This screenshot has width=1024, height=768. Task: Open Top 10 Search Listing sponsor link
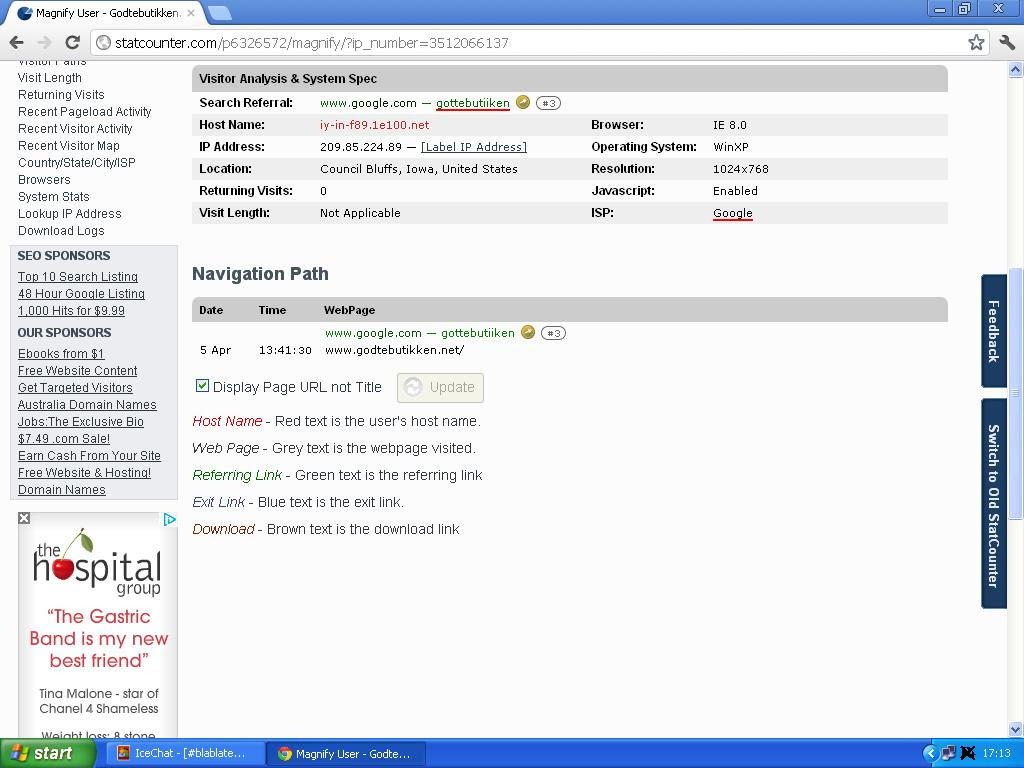point(78,277)
